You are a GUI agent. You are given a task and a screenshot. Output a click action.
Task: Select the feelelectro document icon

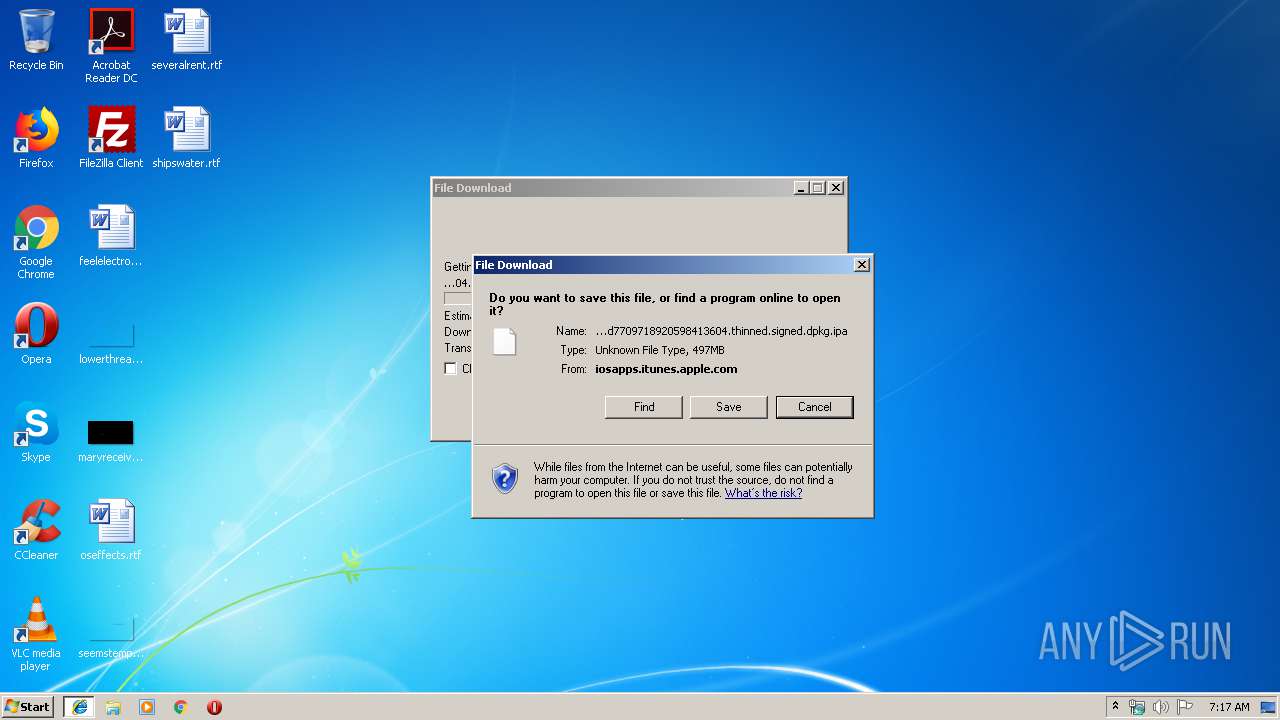pyautogui.click(x=111, y=236)
